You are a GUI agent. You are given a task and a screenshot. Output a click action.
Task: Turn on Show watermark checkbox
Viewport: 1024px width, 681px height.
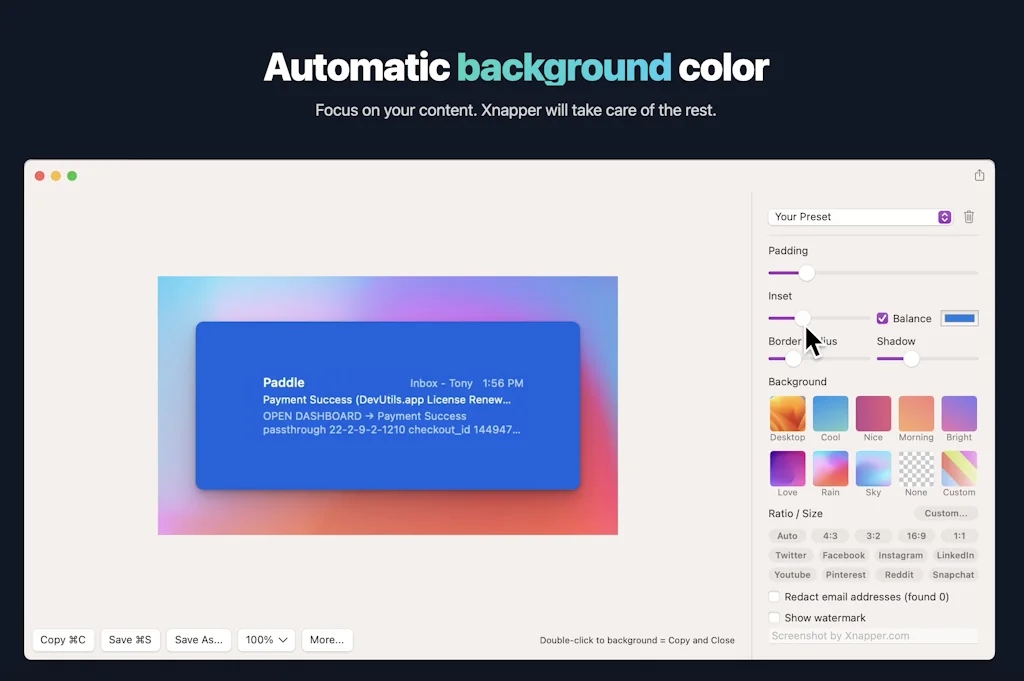[x=774, y=618]
